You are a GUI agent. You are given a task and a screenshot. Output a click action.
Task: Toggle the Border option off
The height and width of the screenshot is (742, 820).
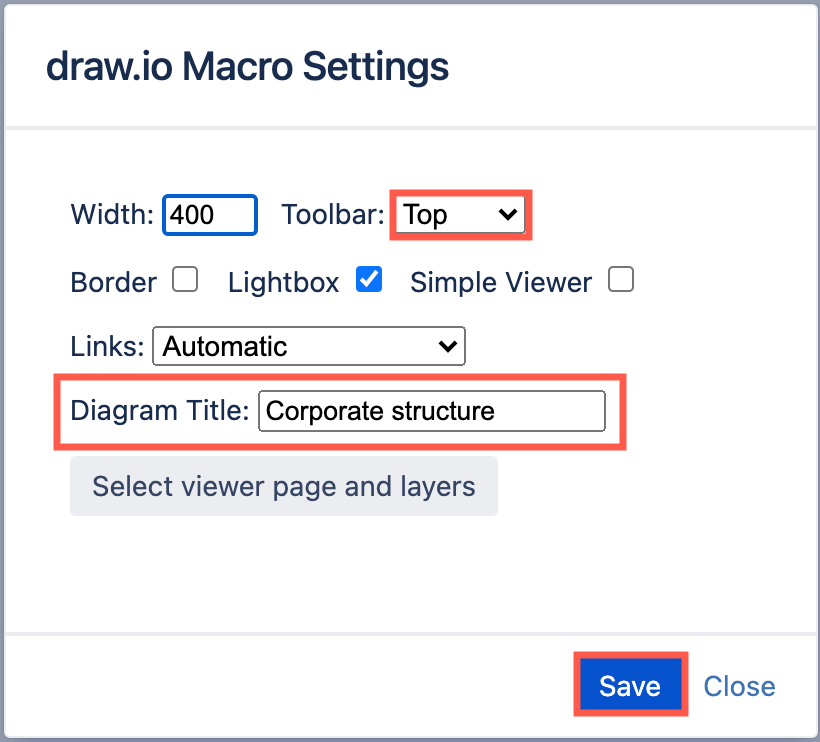pyautogui.click(x=184, y=282)
